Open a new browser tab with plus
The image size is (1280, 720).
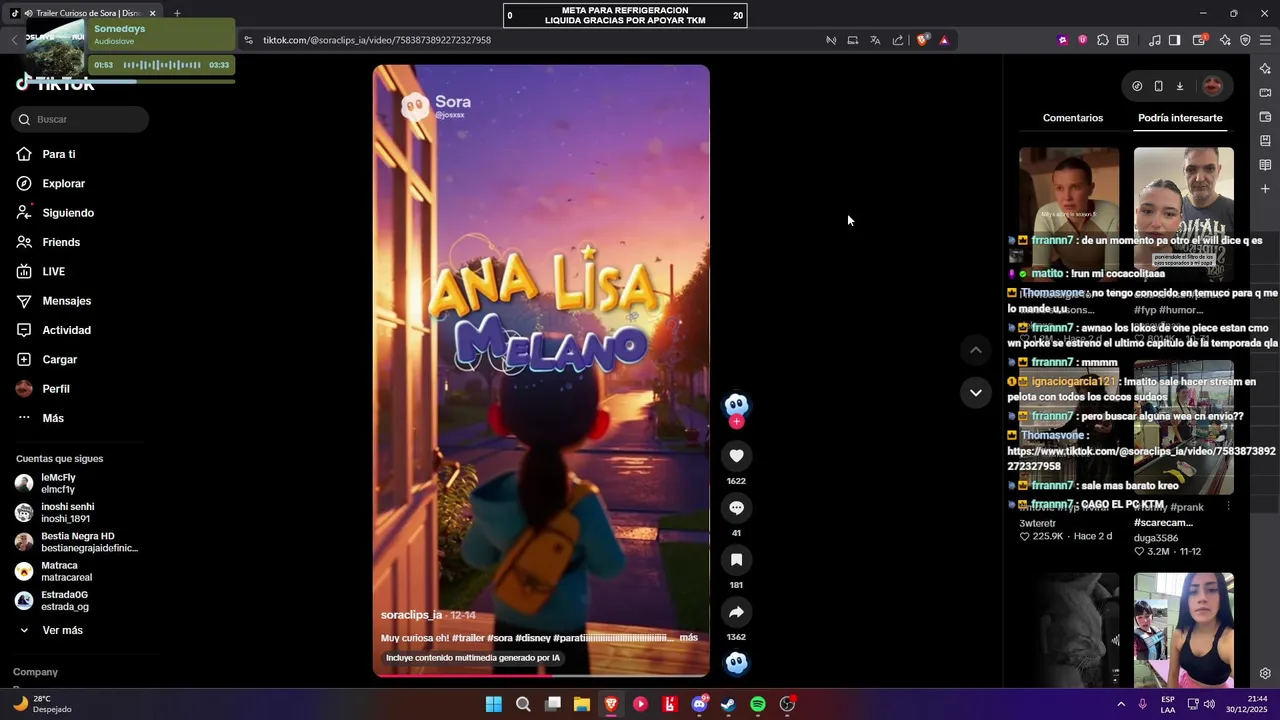coord(177,13)
